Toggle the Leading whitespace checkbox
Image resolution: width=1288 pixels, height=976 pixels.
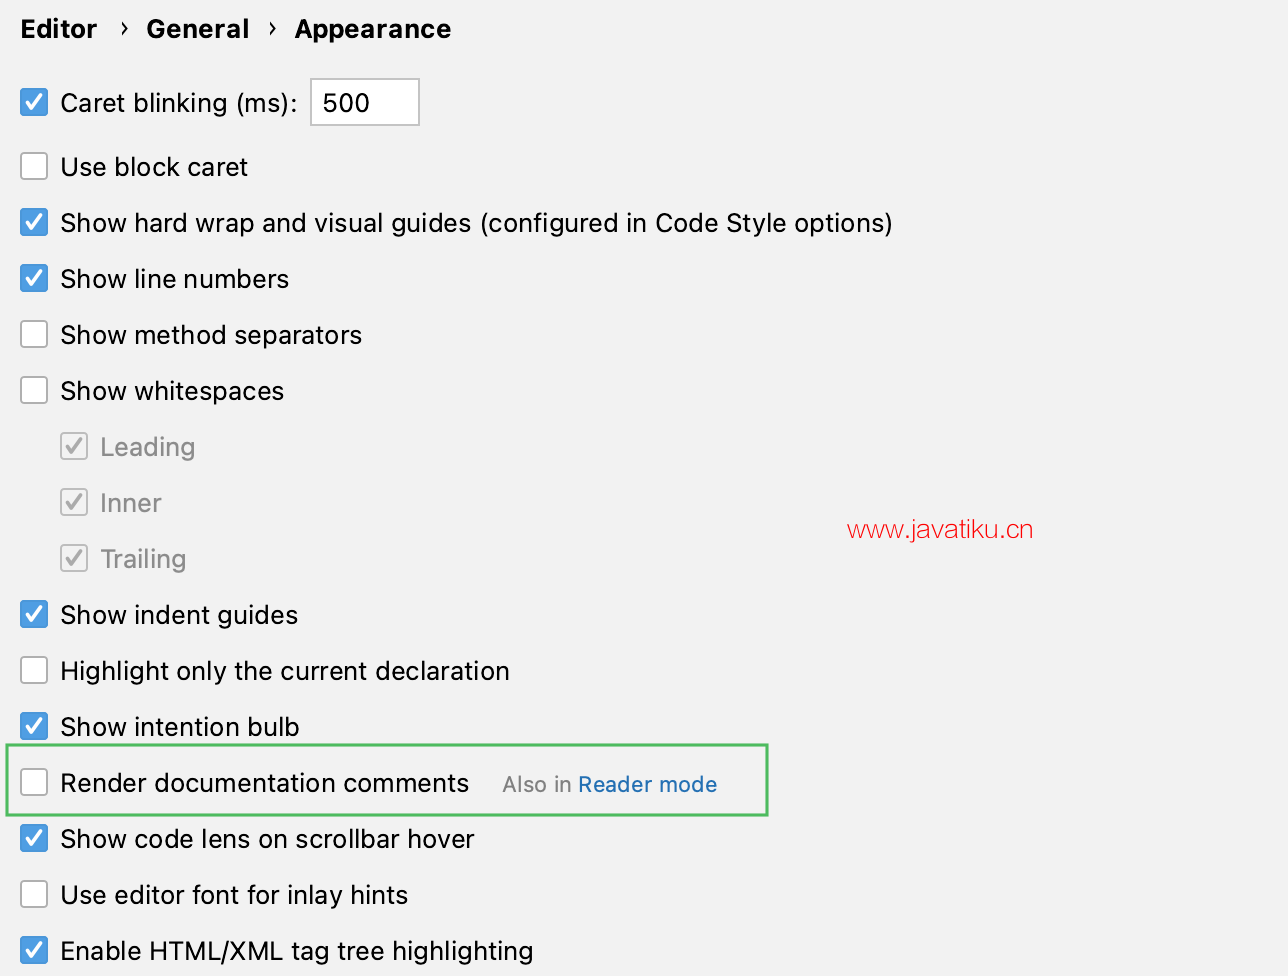[x=74, y=446]
